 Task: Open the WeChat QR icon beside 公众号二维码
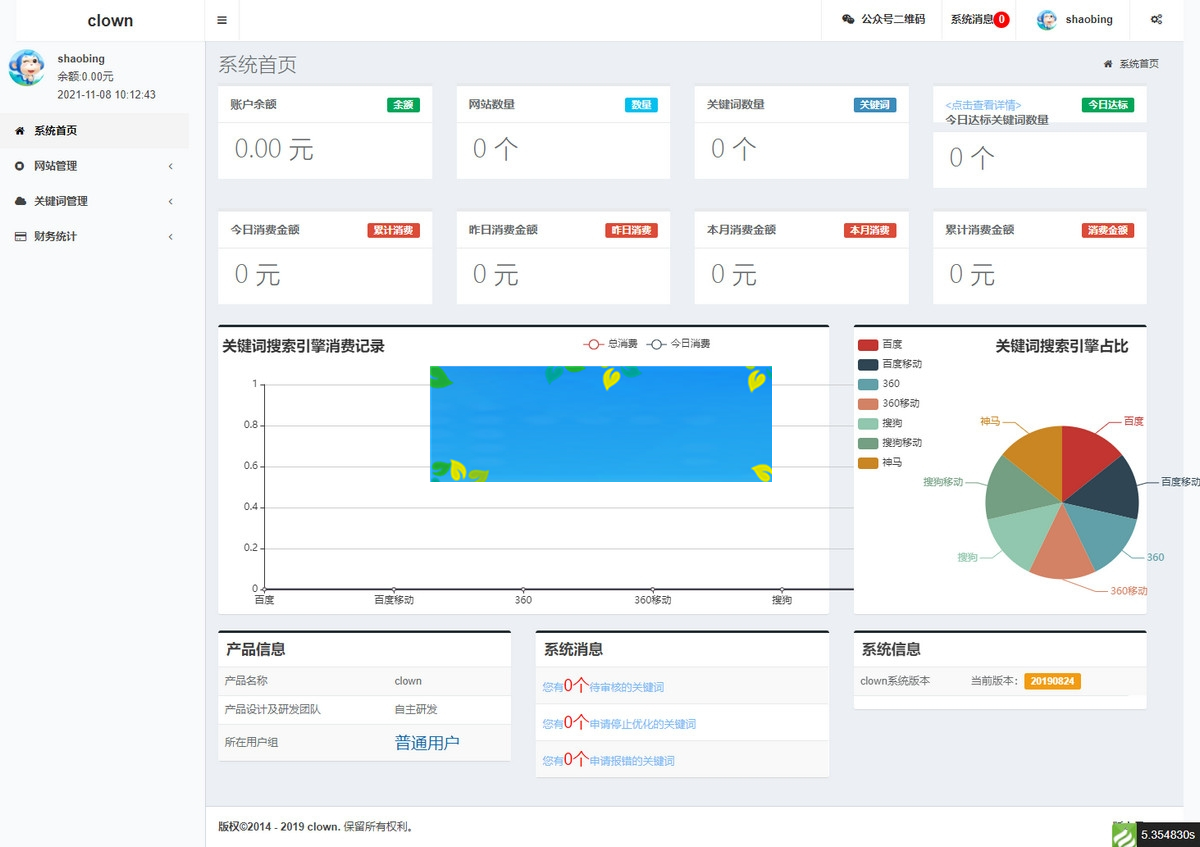tap(848, 19)
